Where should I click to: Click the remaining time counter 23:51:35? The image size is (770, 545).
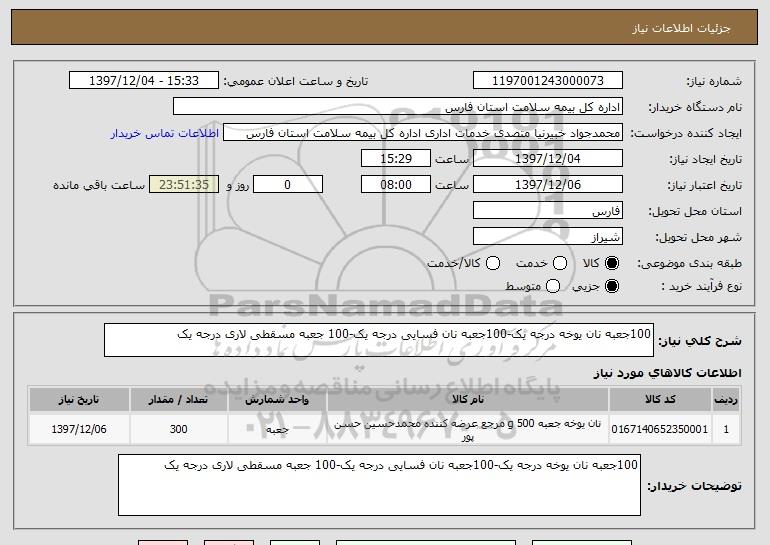[184, 185]
